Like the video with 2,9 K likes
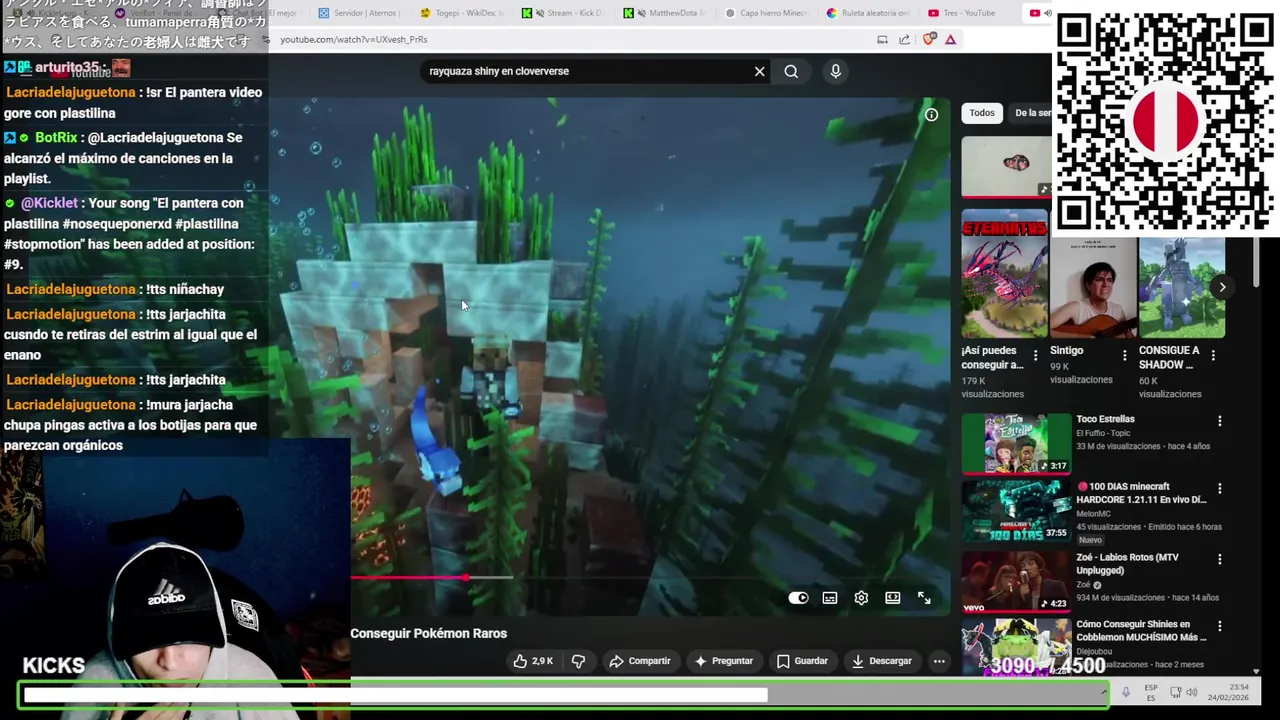 point(533,661)
